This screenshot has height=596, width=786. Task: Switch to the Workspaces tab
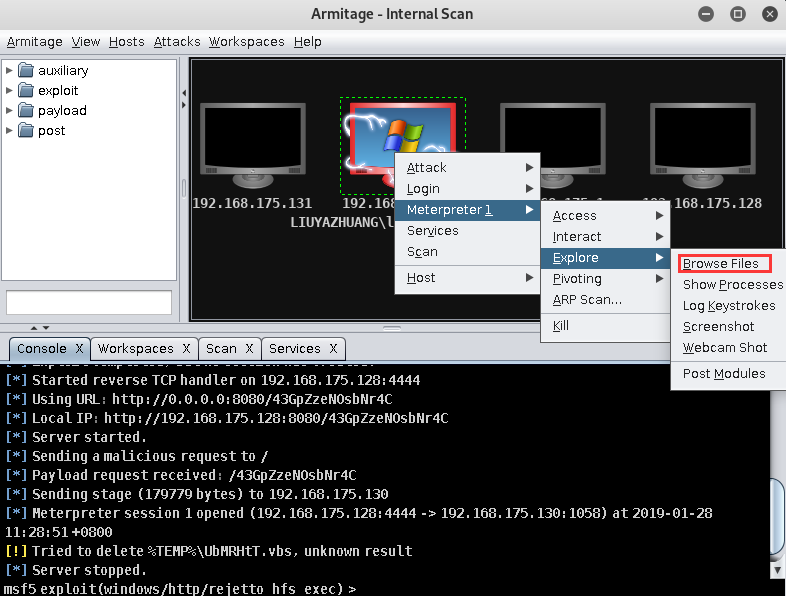coord(135,348)
